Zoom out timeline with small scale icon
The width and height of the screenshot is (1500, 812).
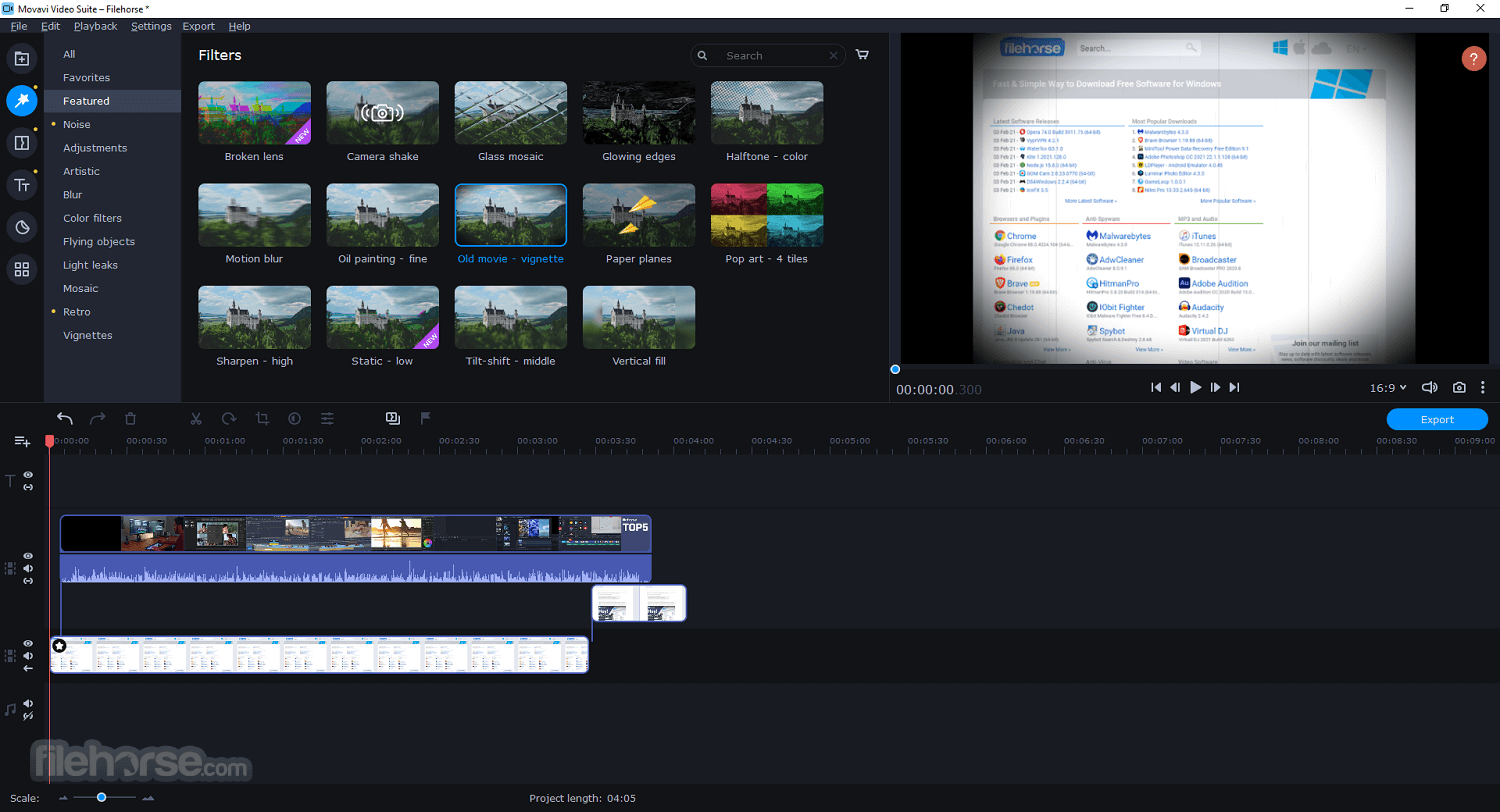pos(64,798)
